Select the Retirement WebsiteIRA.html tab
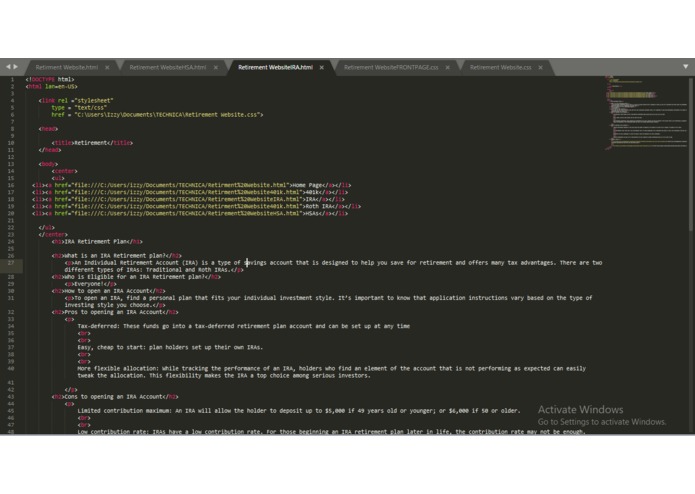The width and height of the screenshot is (695, 494). (275, 67)
